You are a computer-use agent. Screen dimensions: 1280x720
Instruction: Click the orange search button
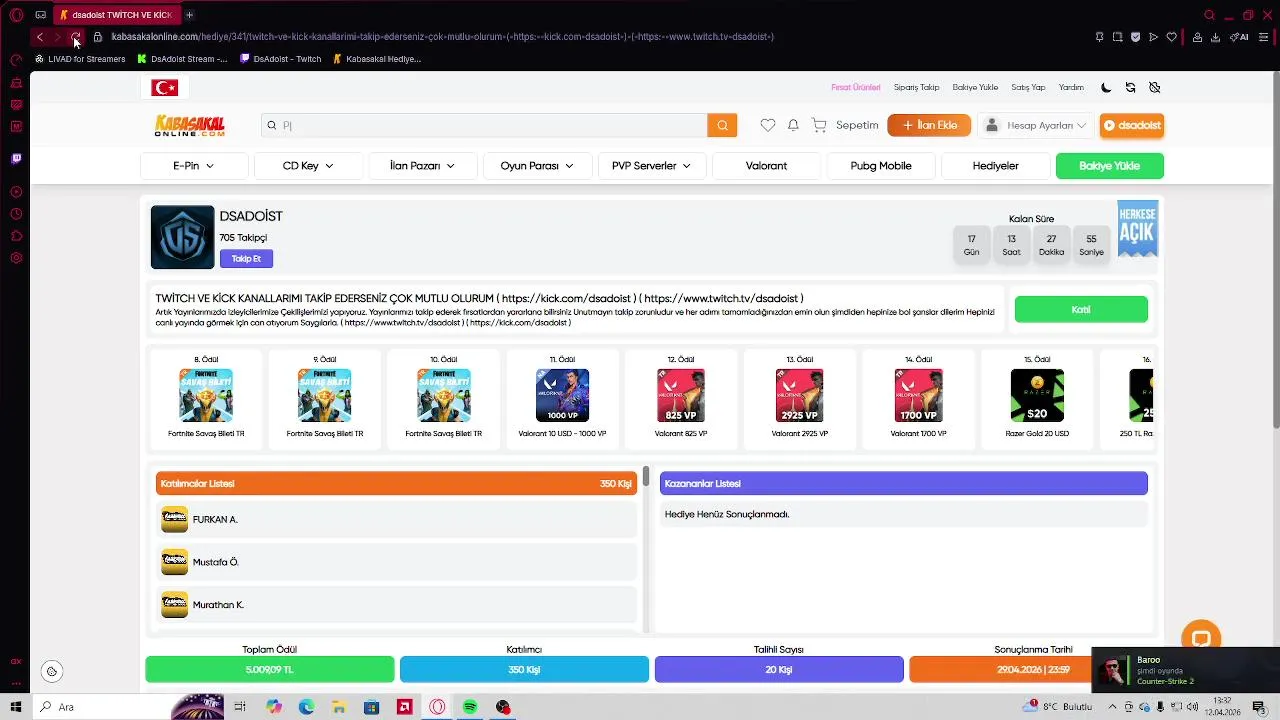pyautogui.click(x=722, y=125)
